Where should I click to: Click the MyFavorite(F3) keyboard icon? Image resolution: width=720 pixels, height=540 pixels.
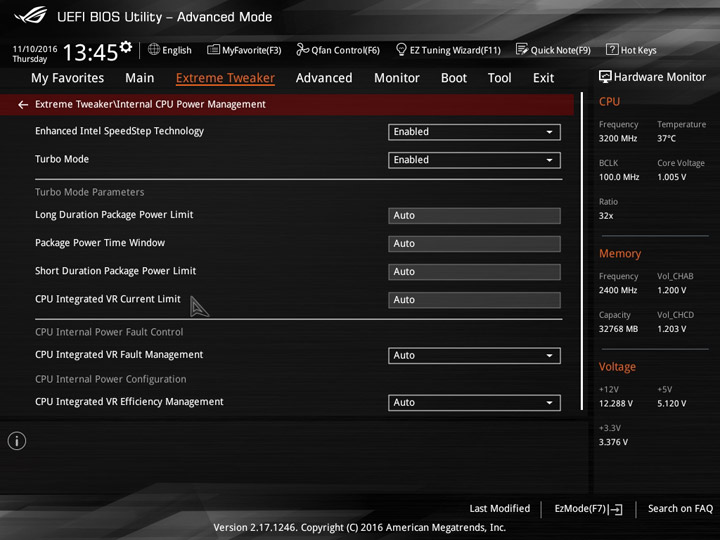(x=213, y=49)
